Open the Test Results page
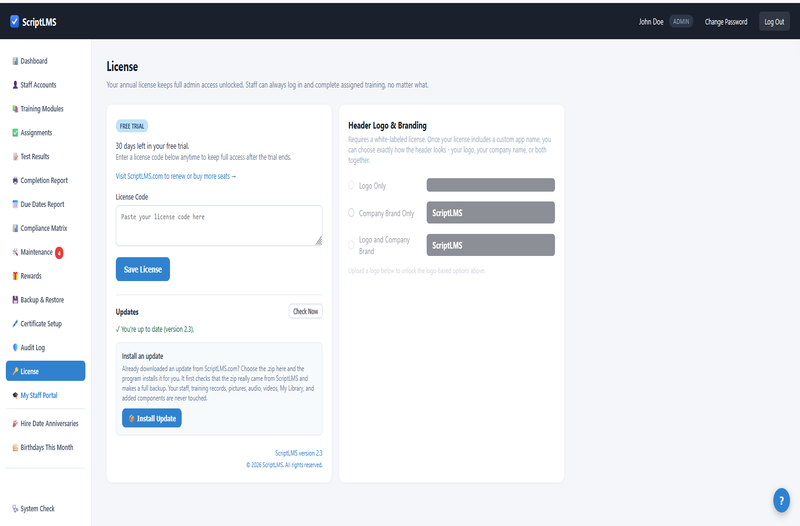Screen dimensions: 800x526 45,157
